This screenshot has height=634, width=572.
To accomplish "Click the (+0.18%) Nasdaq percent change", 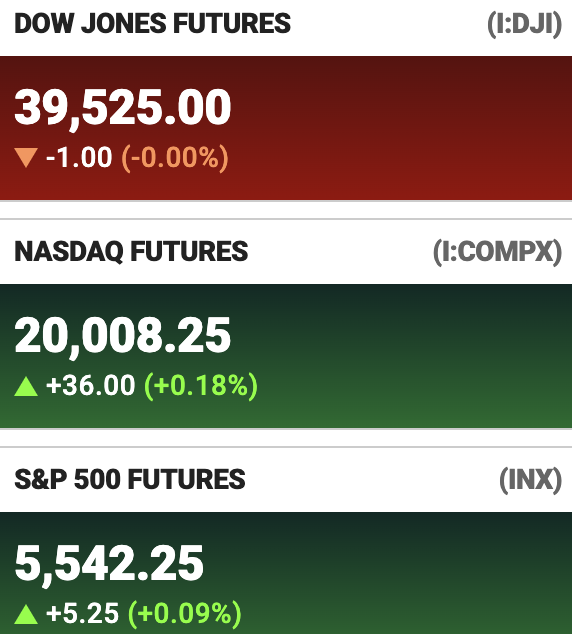I will [x=201, y=386].
